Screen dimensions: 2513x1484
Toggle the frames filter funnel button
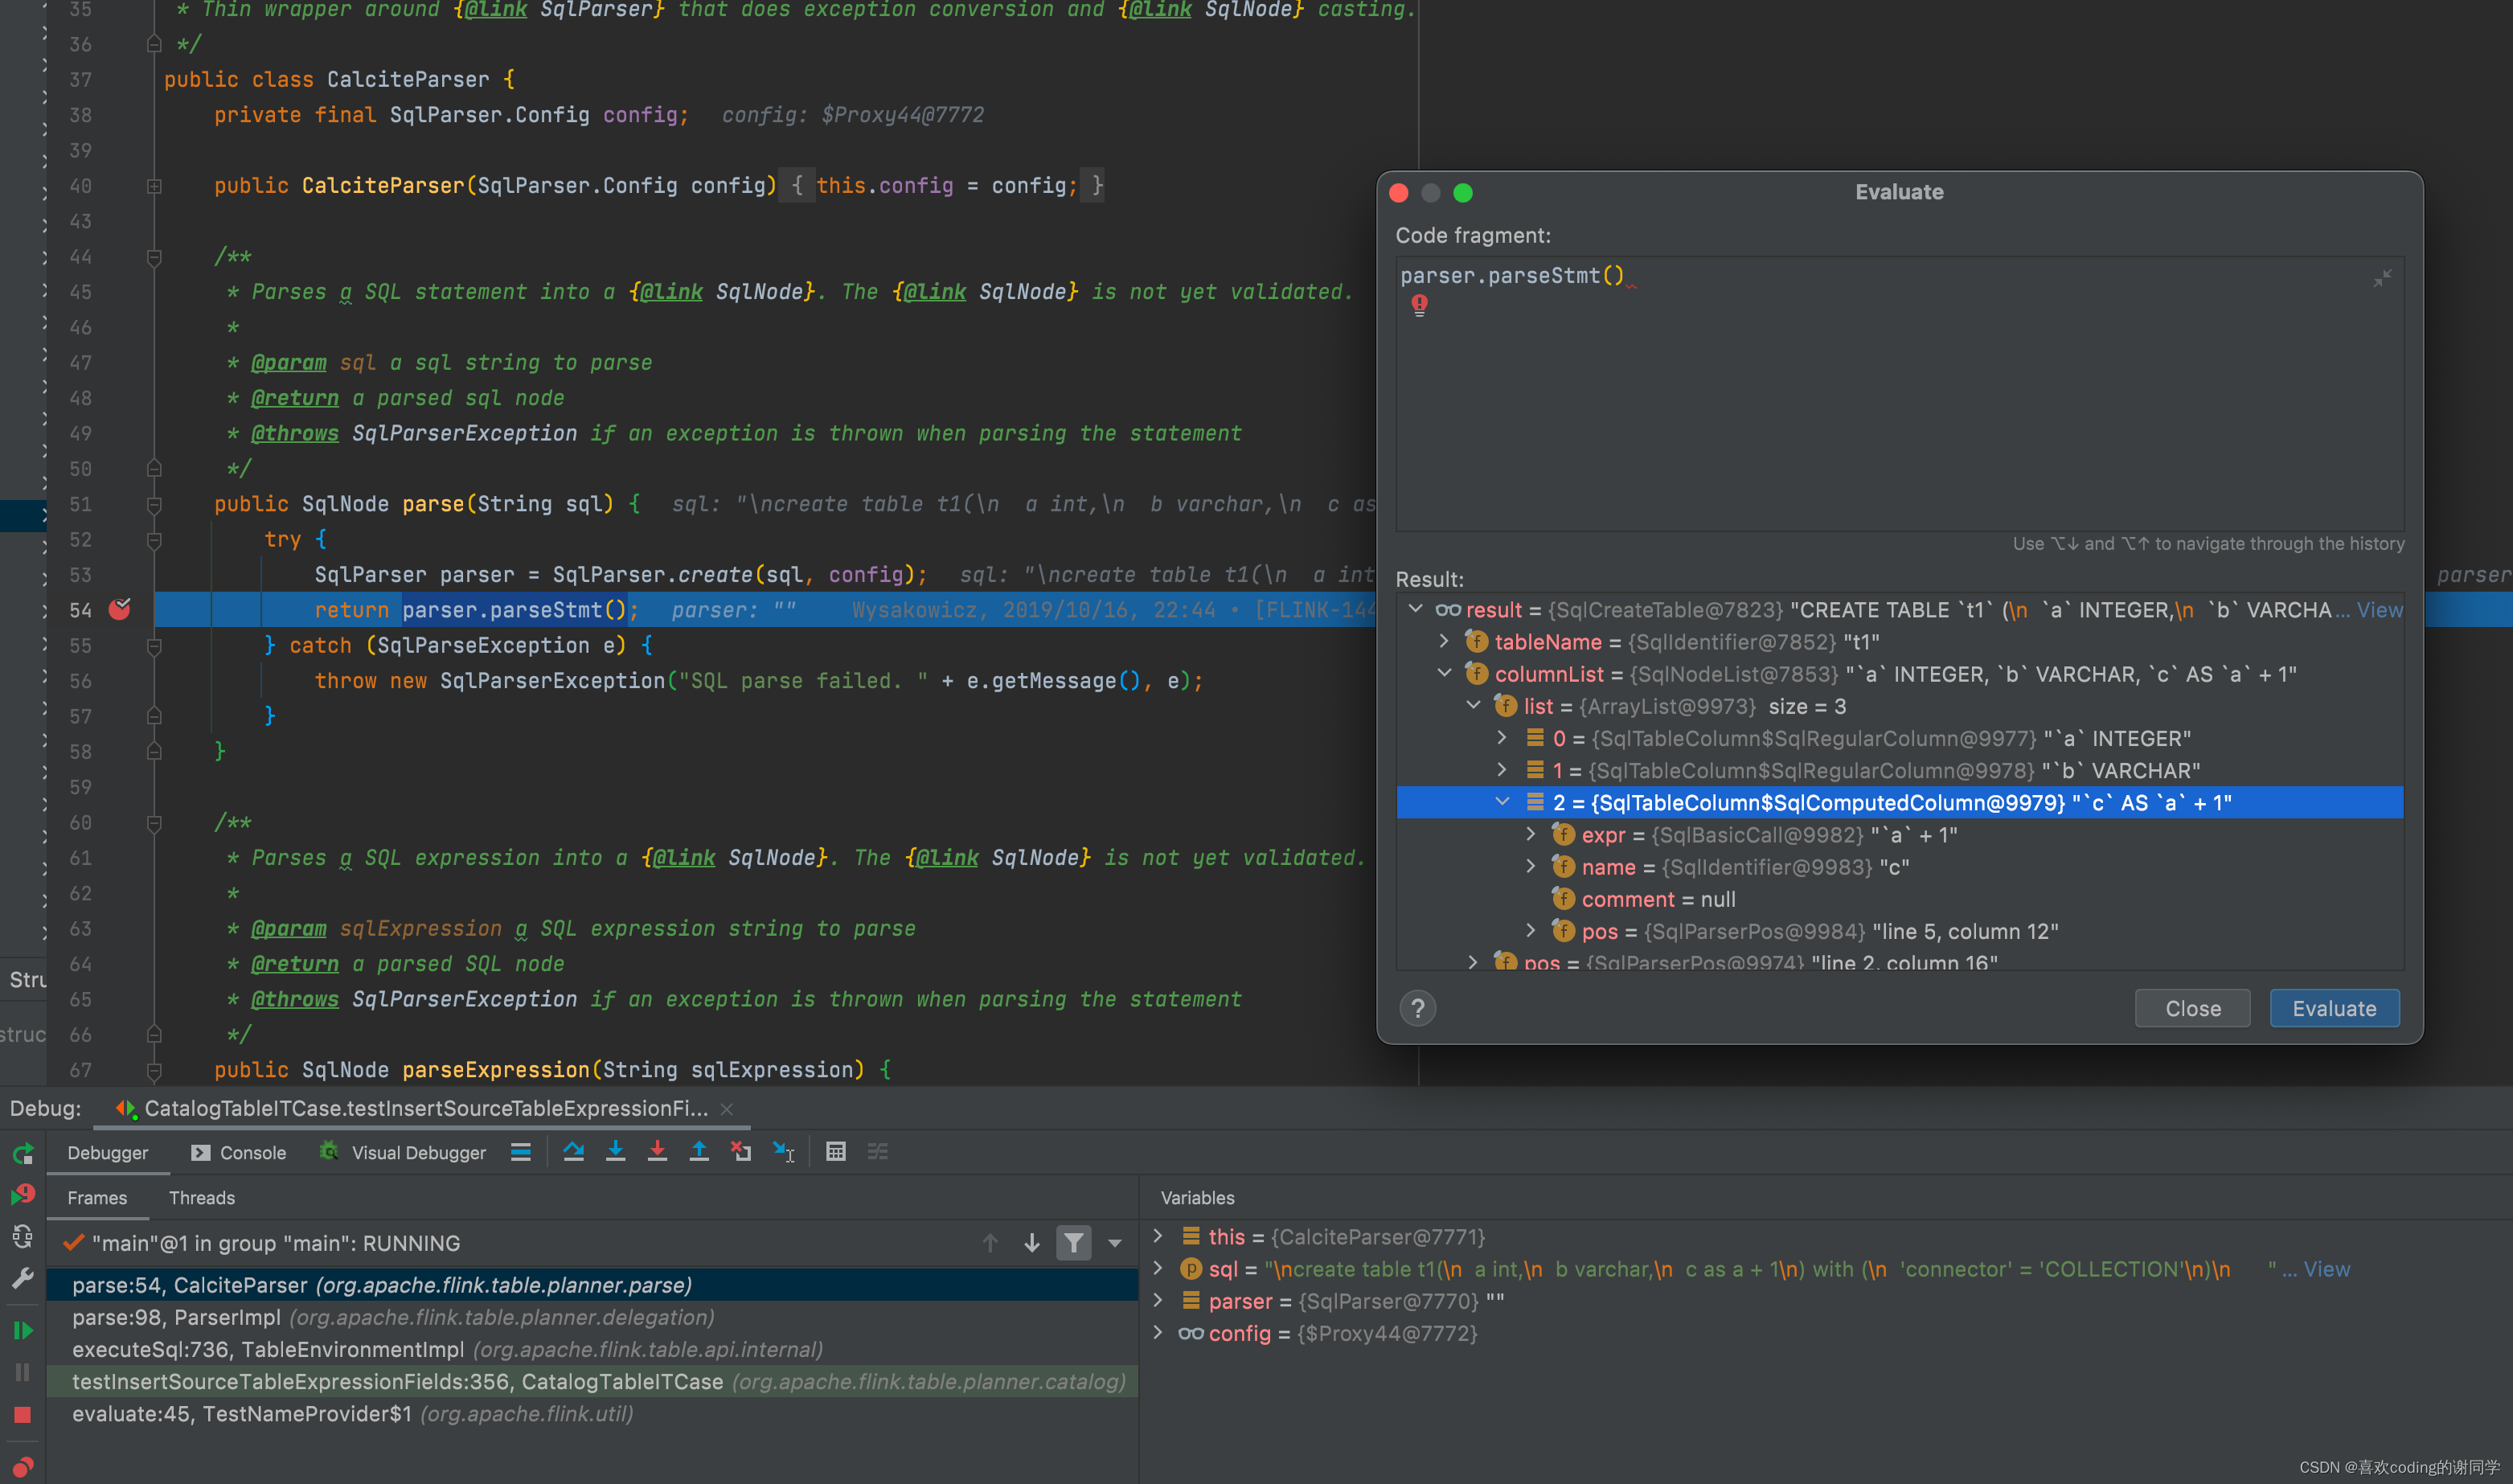1073,1243
